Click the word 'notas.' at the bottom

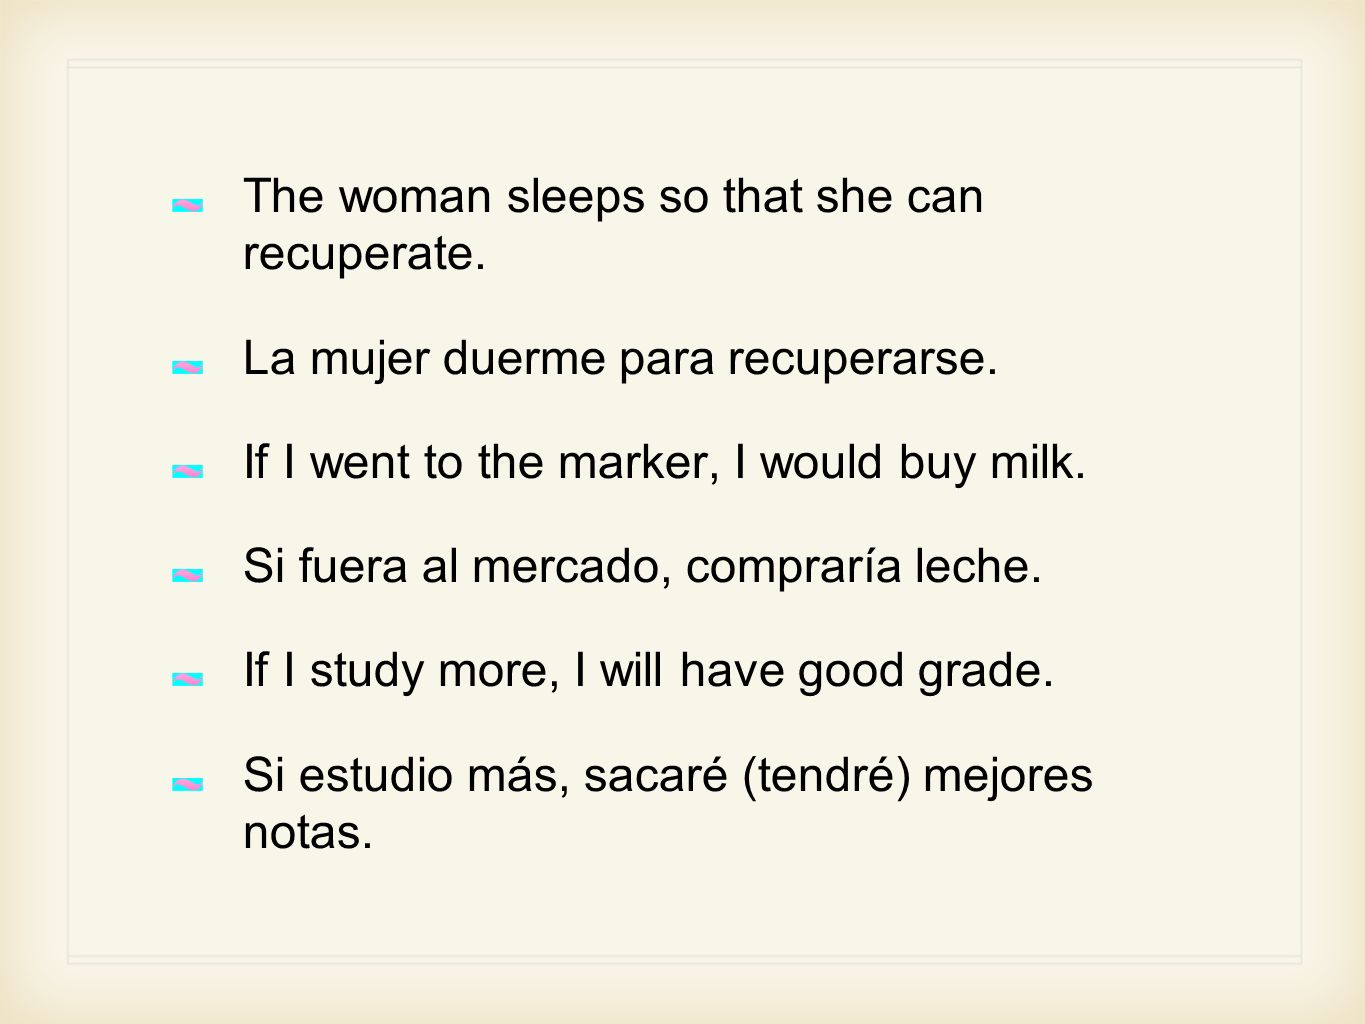(308, 832)
